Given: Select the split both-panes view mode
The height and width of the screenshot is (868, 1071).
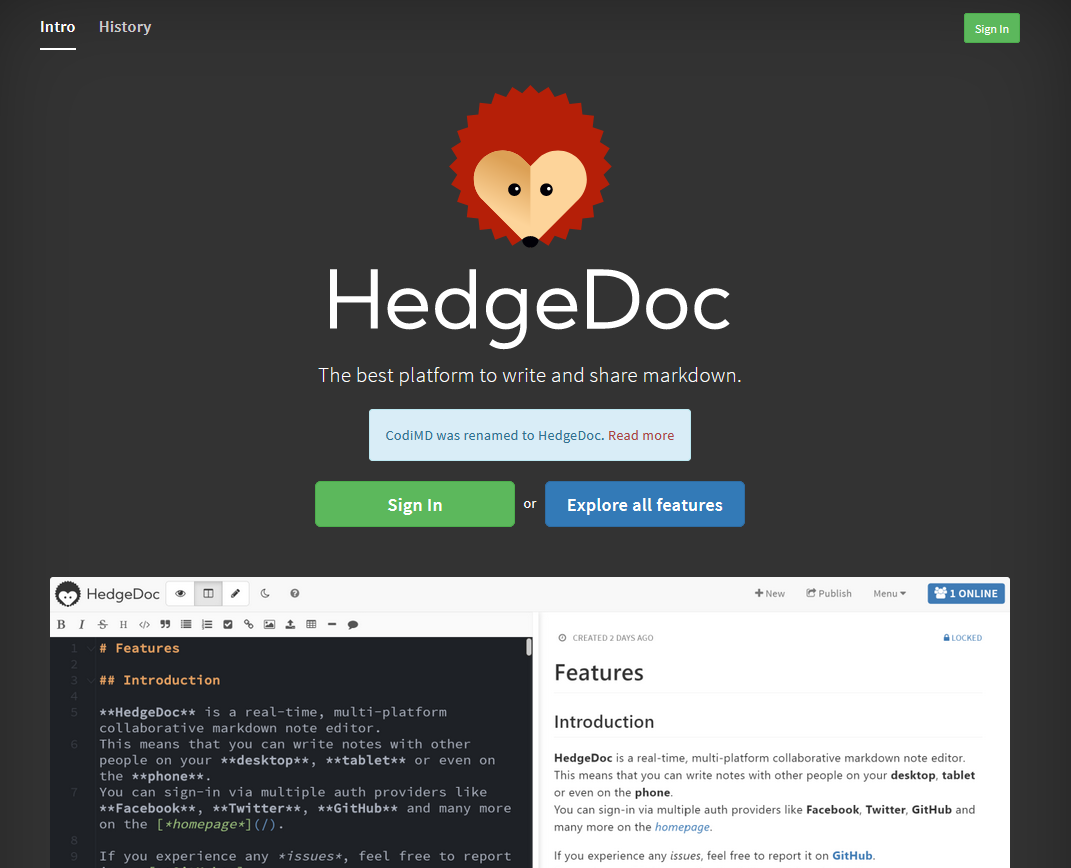Looking at the screenshot, I should (x=208, y=593).
